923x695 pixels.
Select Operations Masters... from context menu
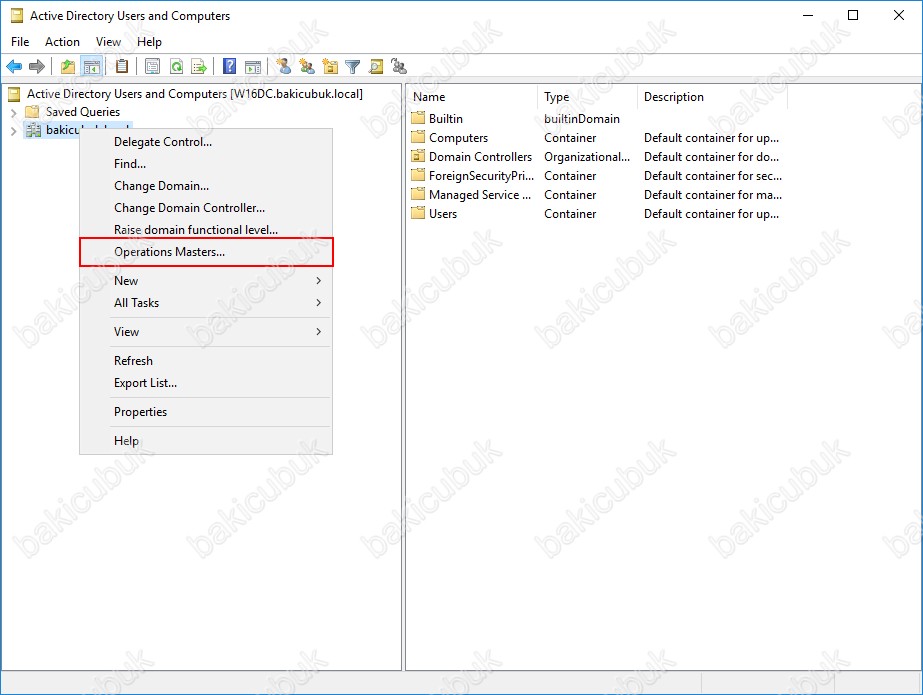(x=206, y=252)
